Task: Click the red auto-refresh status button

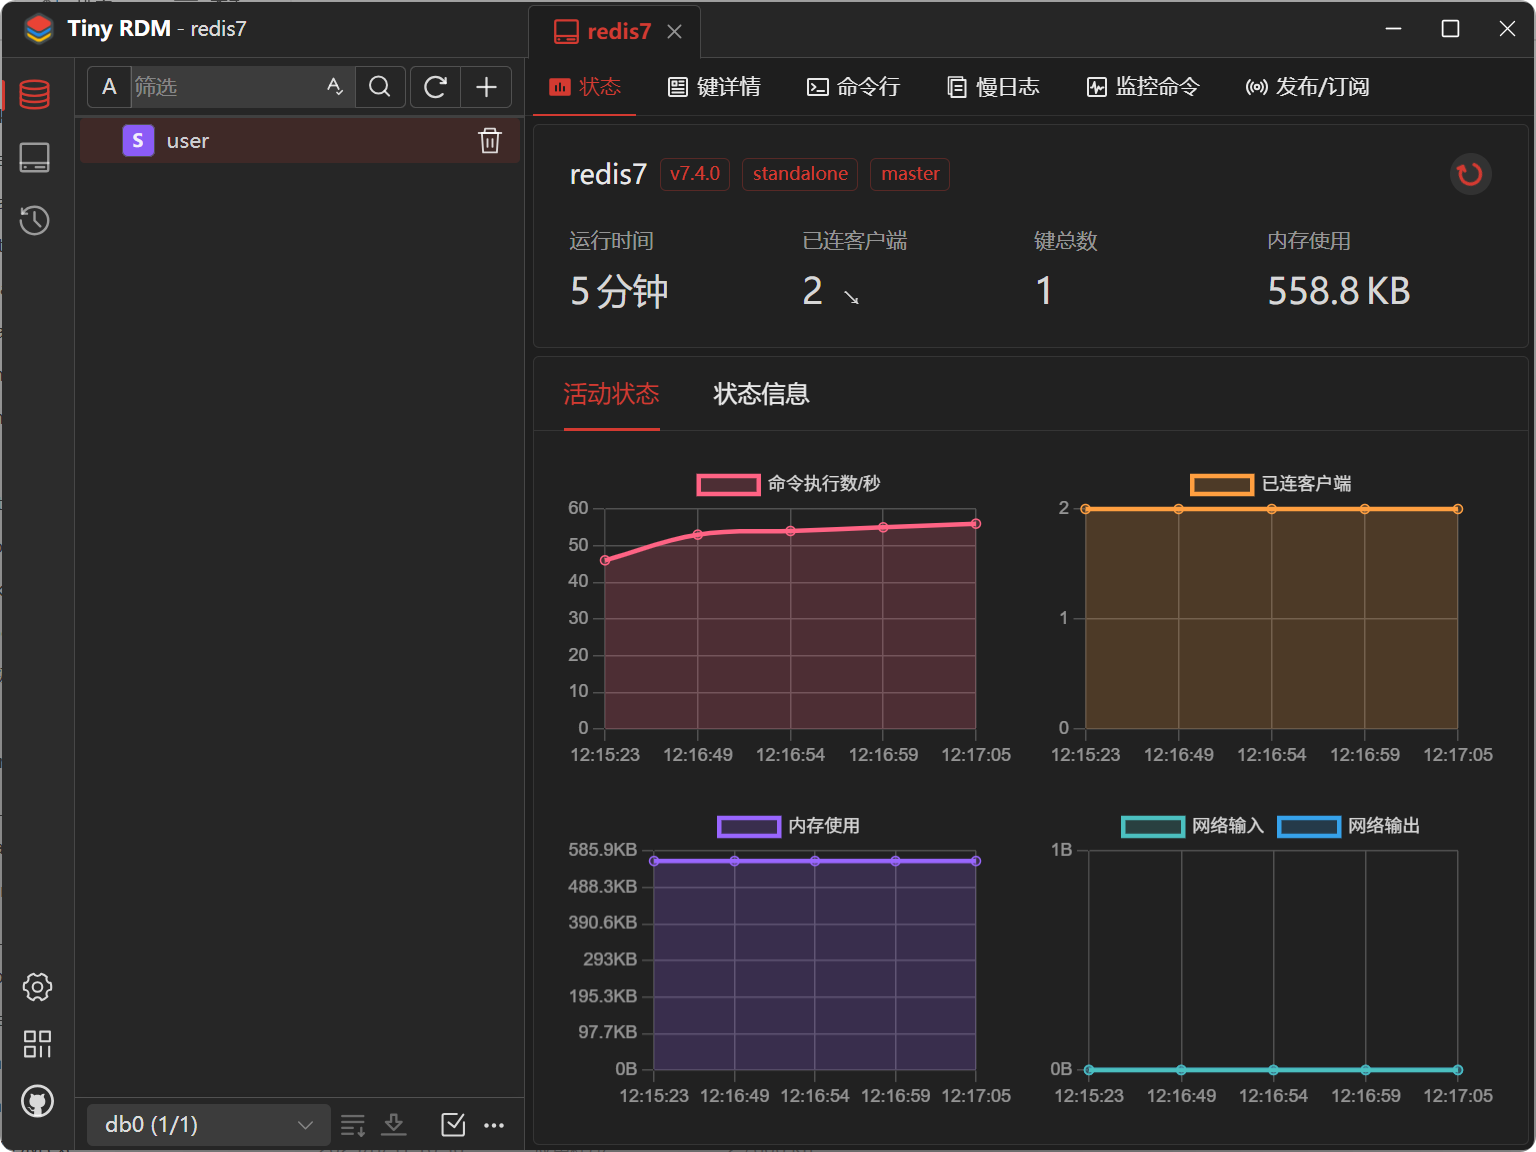Action: coord(1470,174)
